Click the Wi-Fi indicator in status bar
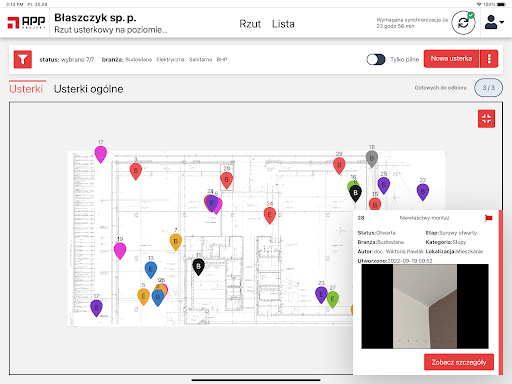512x384 pixels. [479, 4]
